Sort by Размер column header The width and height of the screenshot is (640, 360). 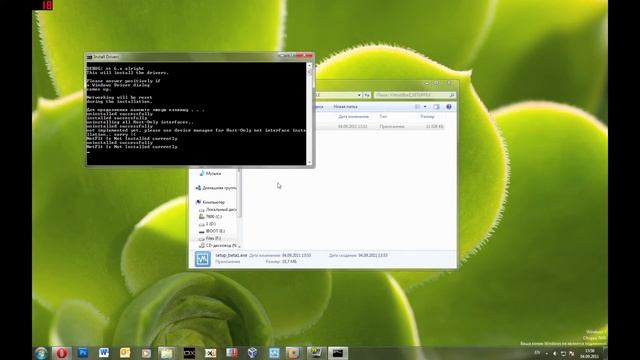click(427, 117)
